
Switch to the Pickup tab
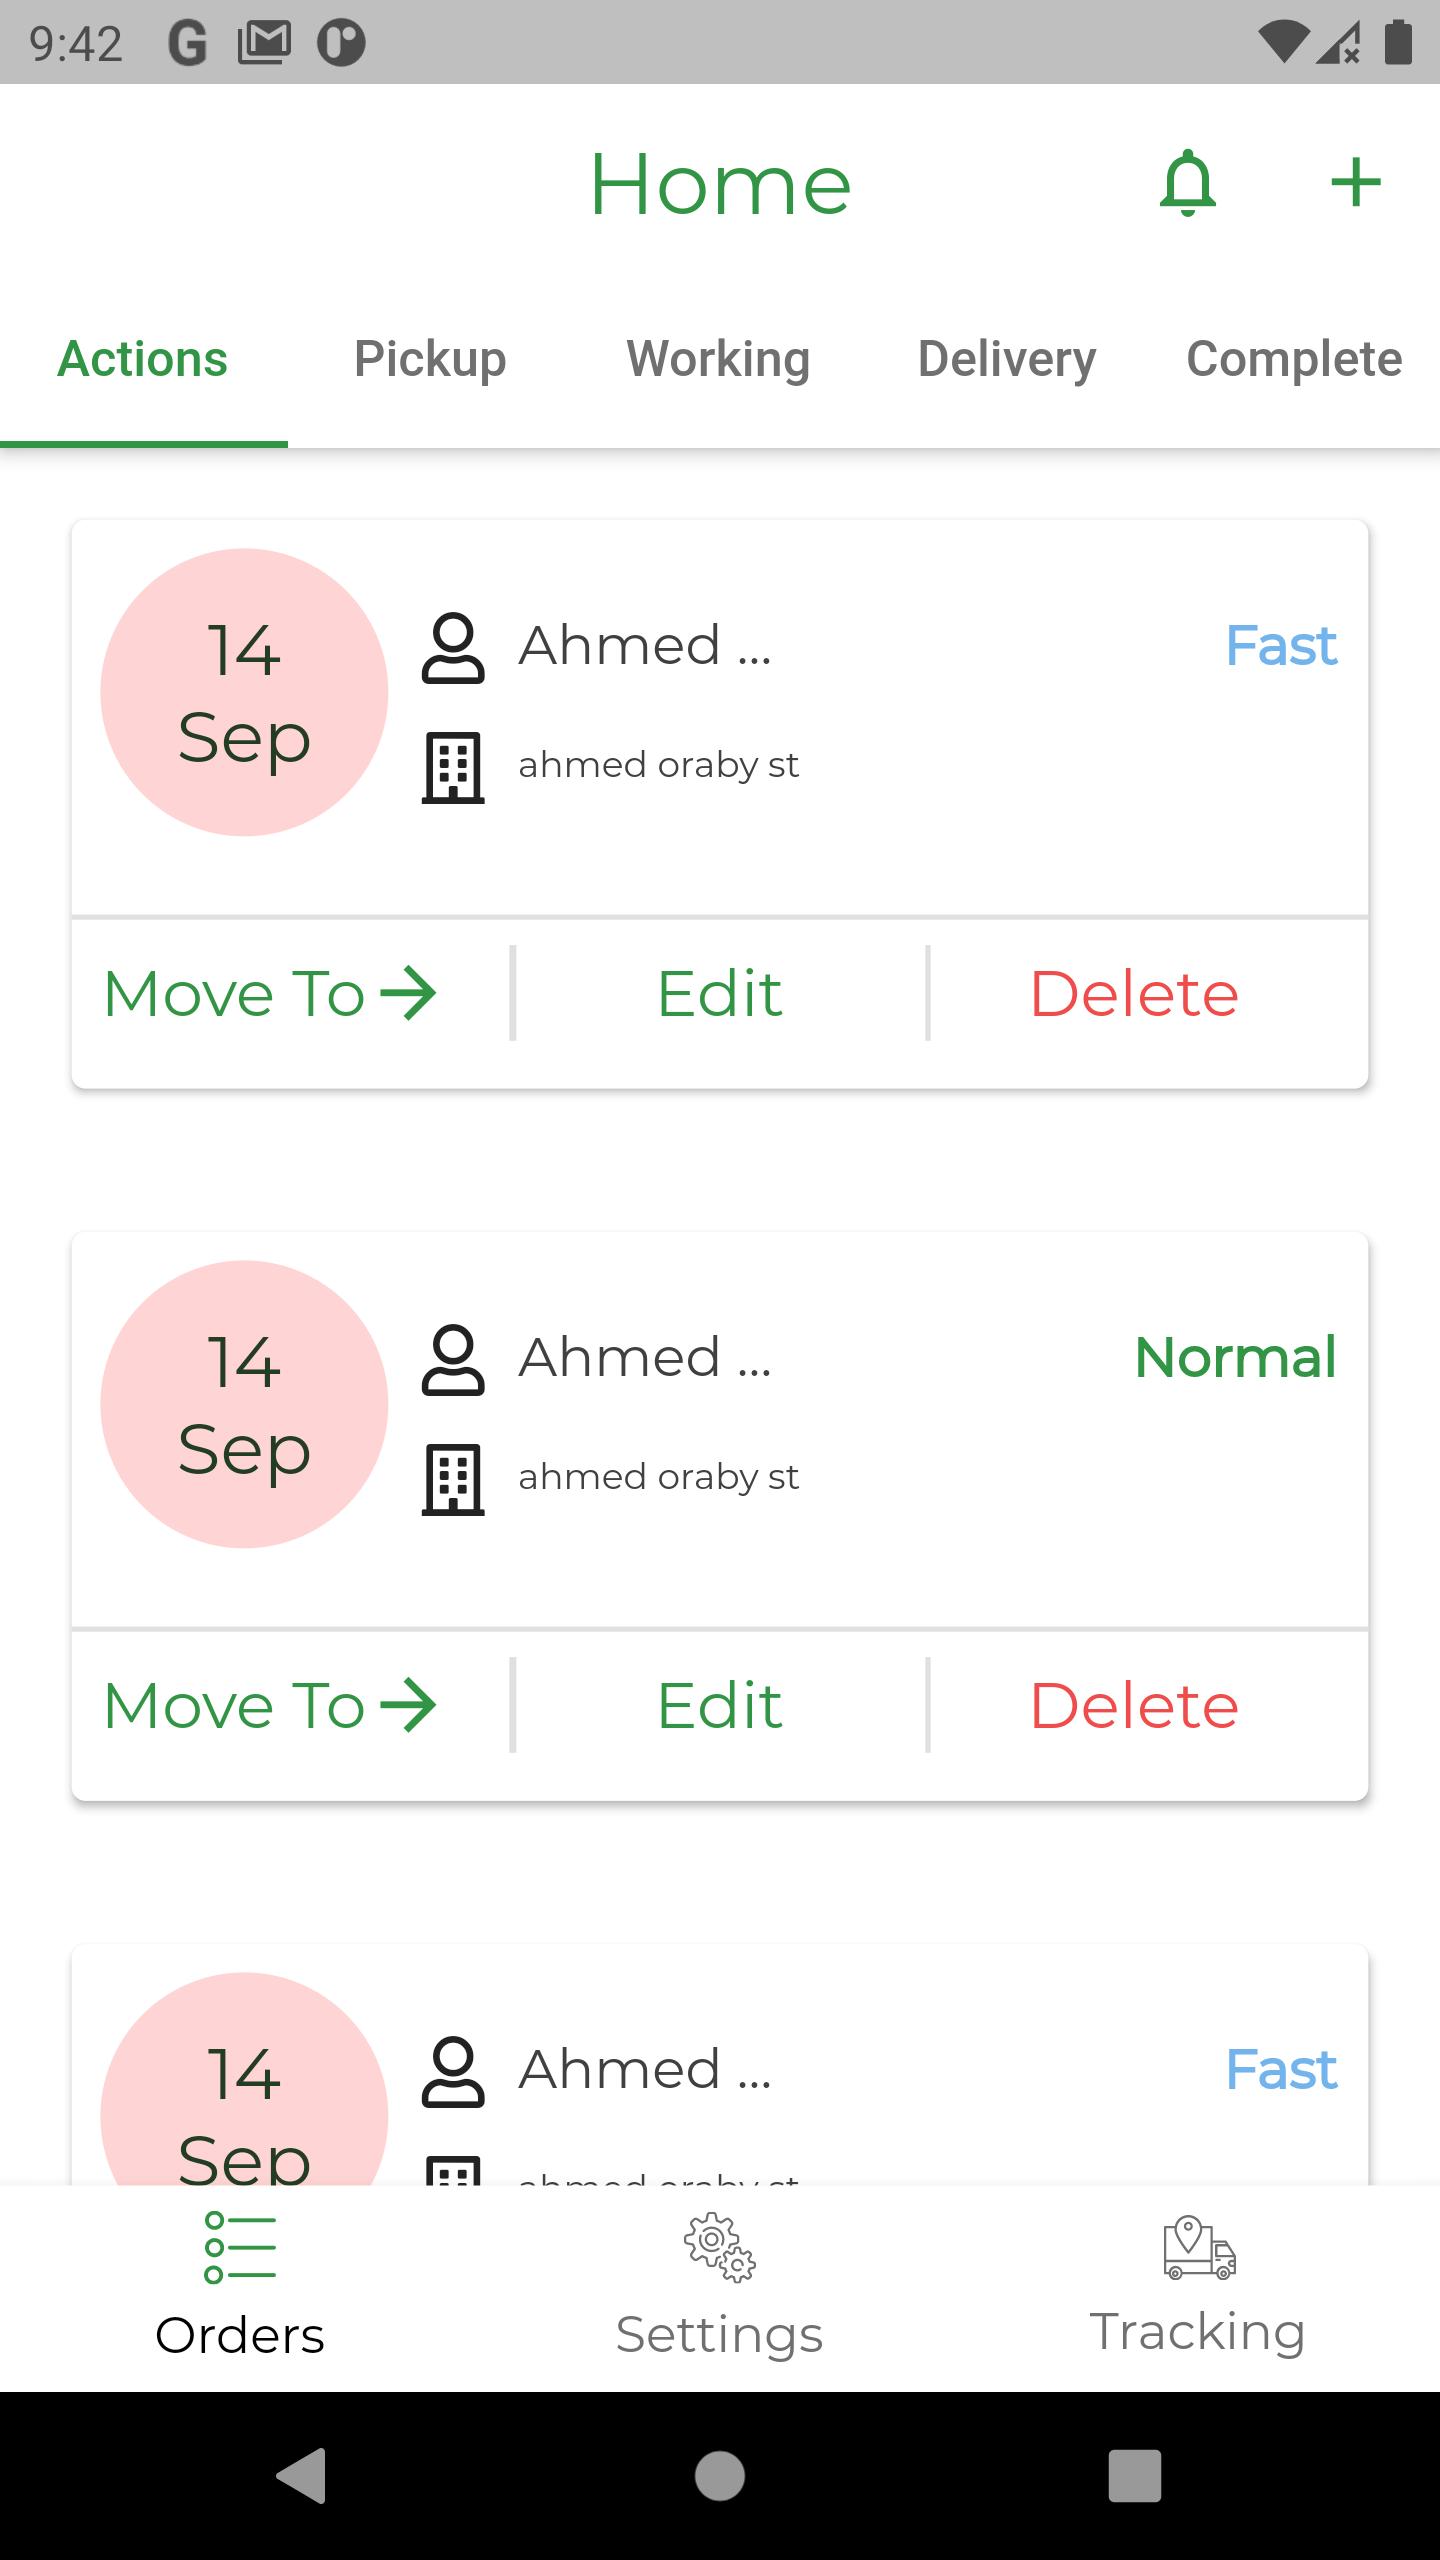[x=430, y=360]
